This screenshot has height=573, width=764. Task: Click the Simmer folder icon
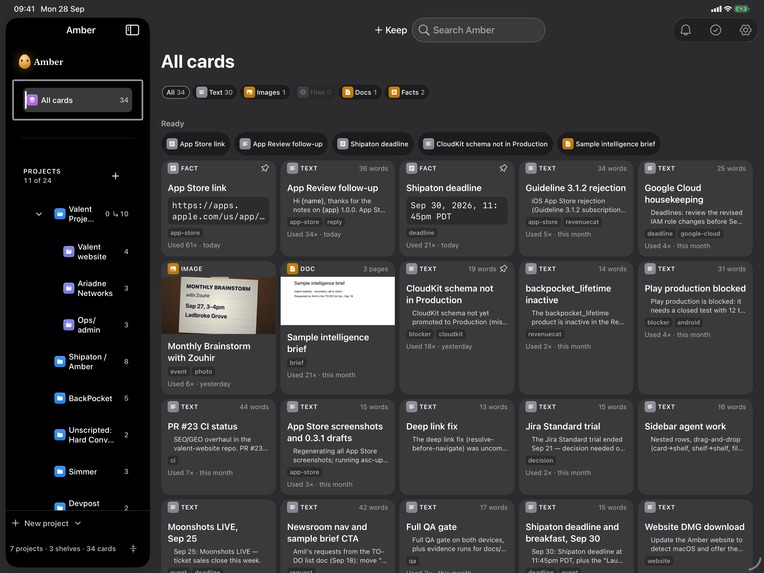tap(59, 471)
